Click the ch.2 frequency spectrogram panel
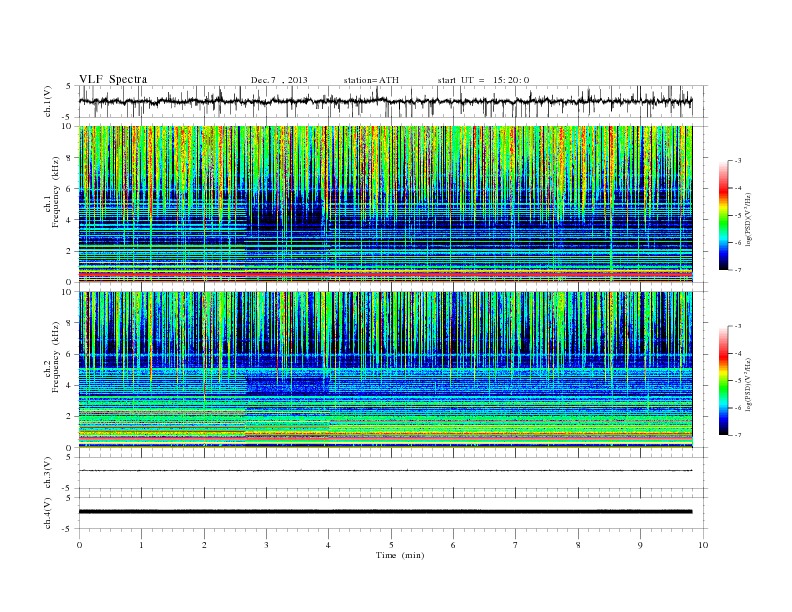 (x=385, y=370)
